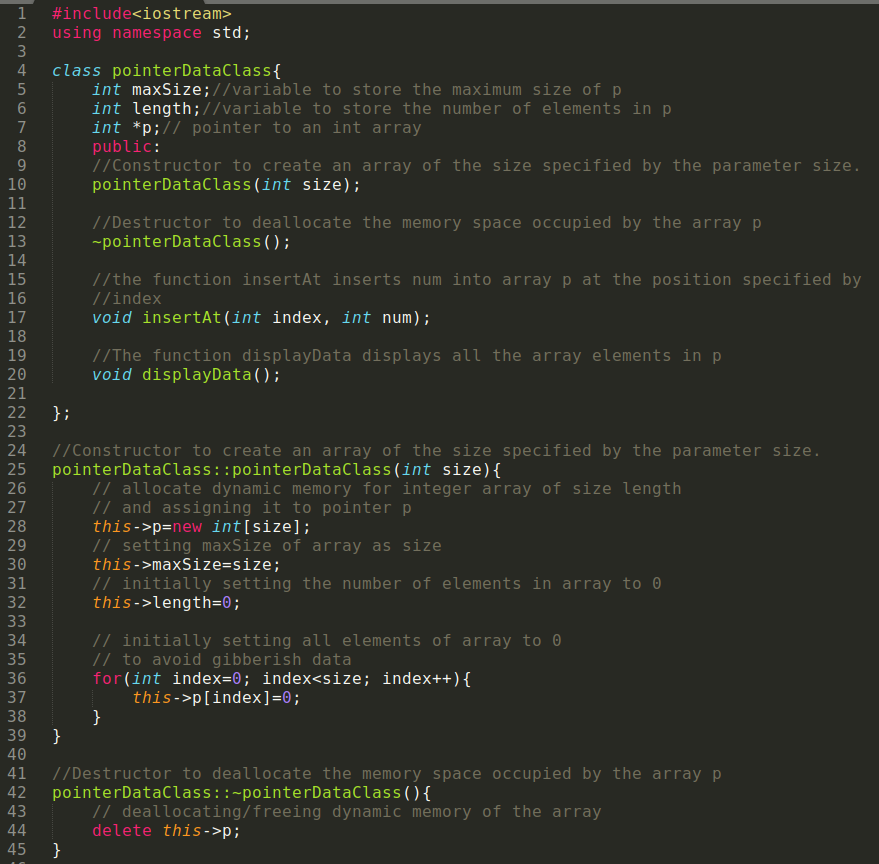Click the closing '};' of the class
This screenshot has height=864, width=879.
pos(61,413)
